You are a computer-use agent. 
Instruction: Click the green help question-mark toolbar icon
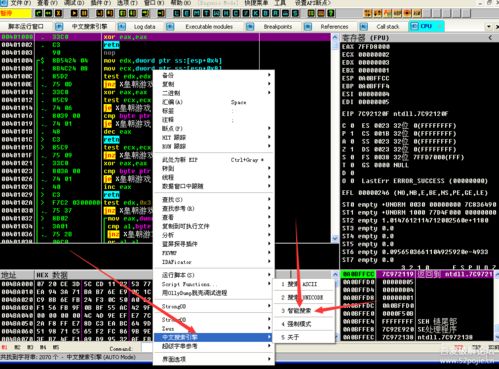click(330, 13)
